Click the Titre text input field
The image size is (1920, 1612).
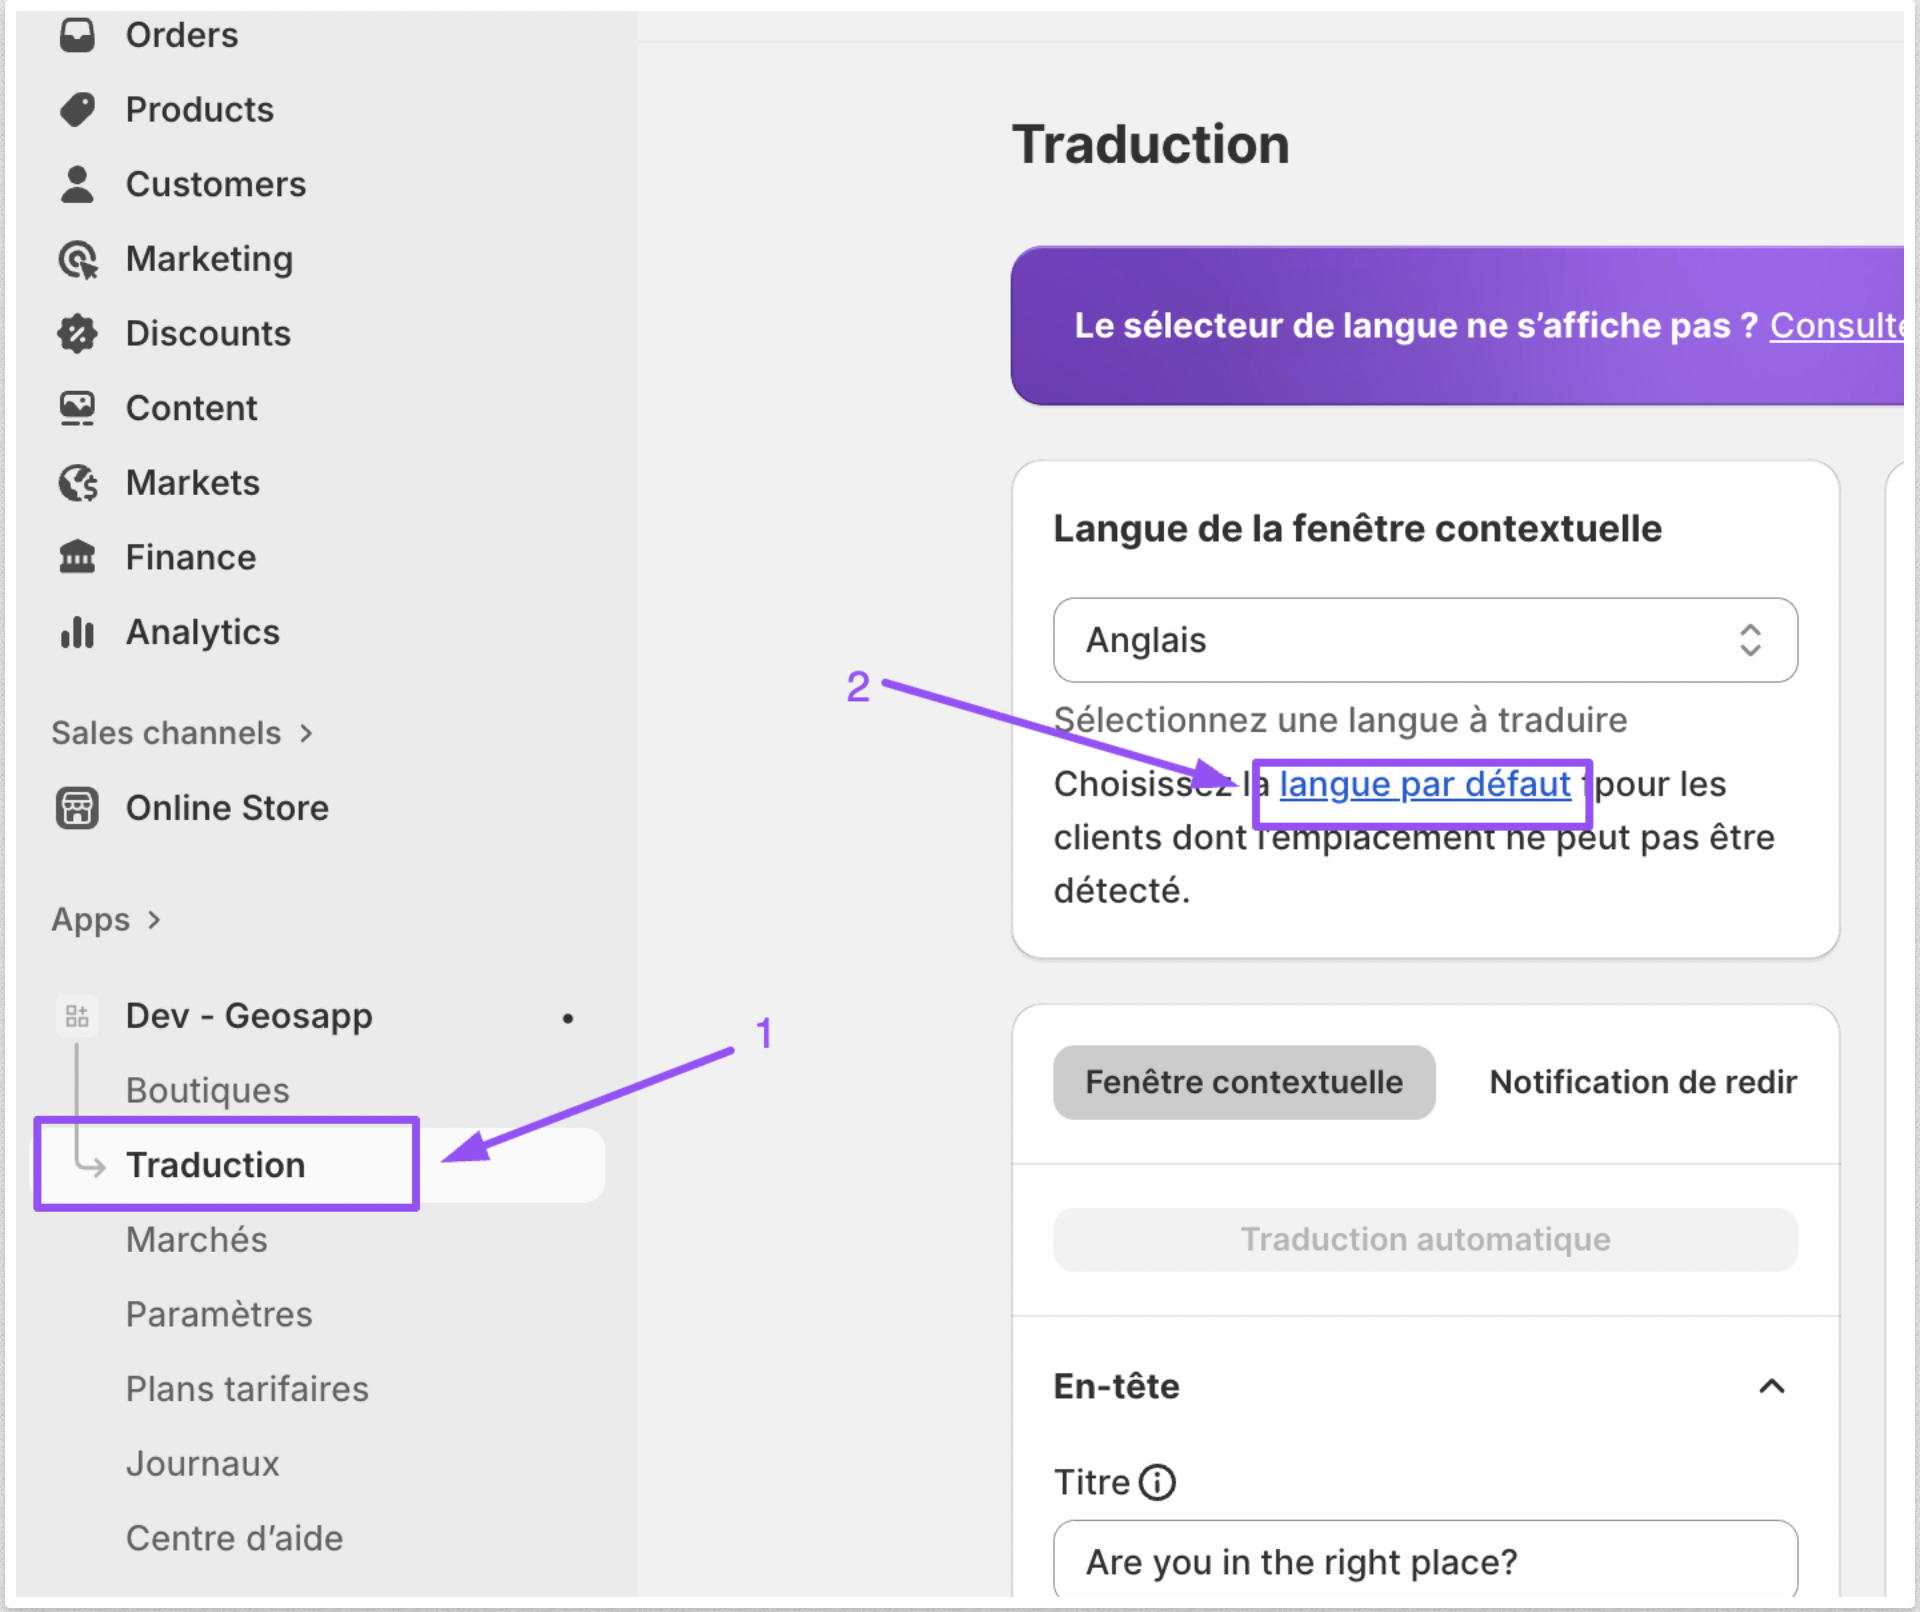1424,1561
